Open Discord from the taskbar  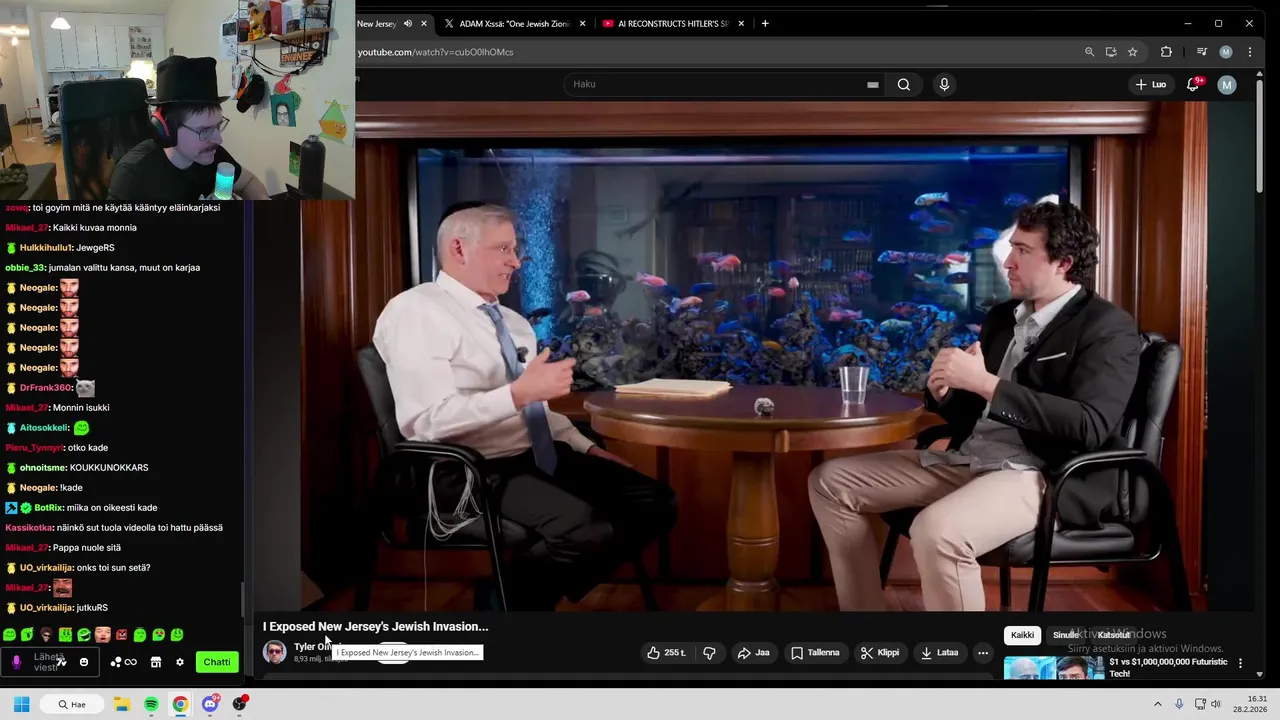pos(210,704)
